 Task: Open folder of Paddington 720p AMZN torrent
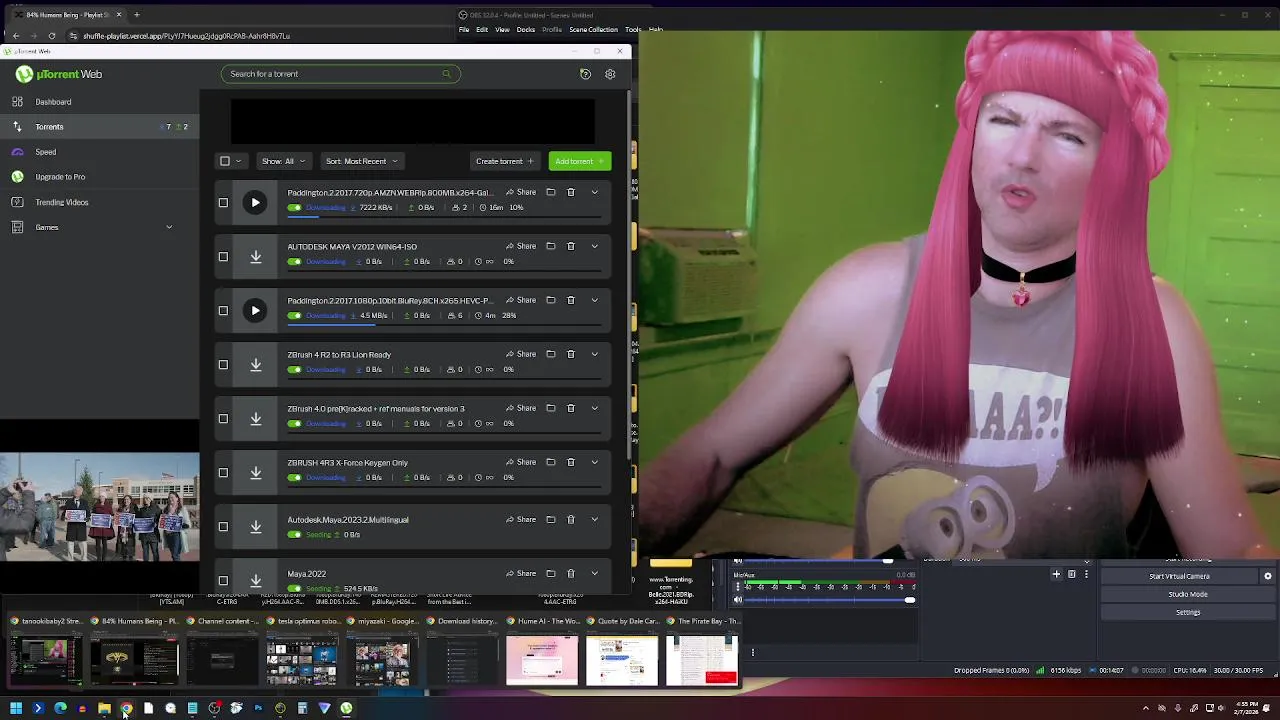550,192
